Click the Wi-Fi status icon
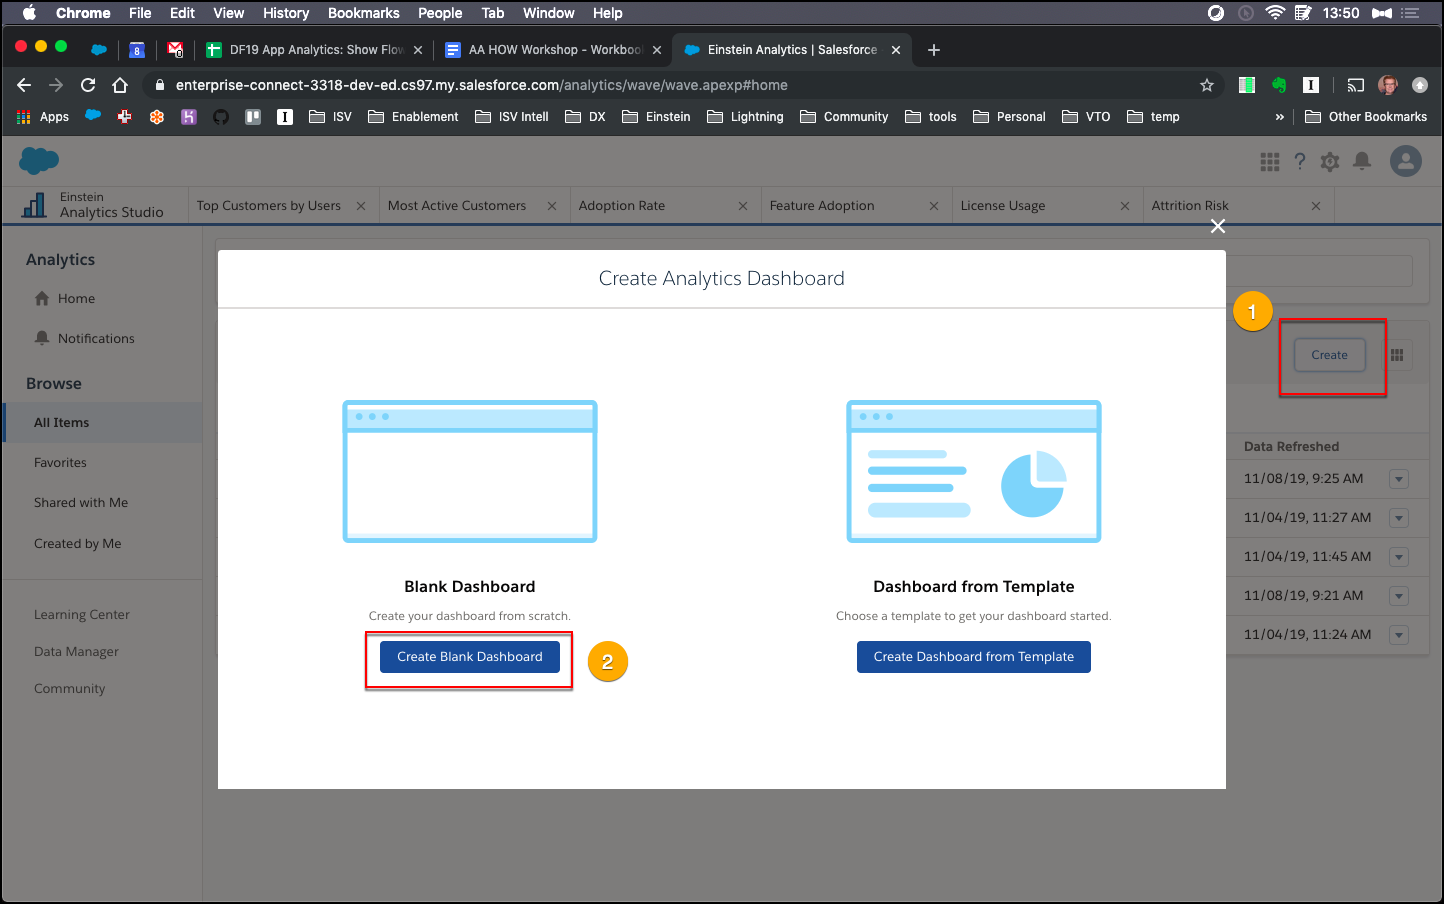 click(1274, 13)
